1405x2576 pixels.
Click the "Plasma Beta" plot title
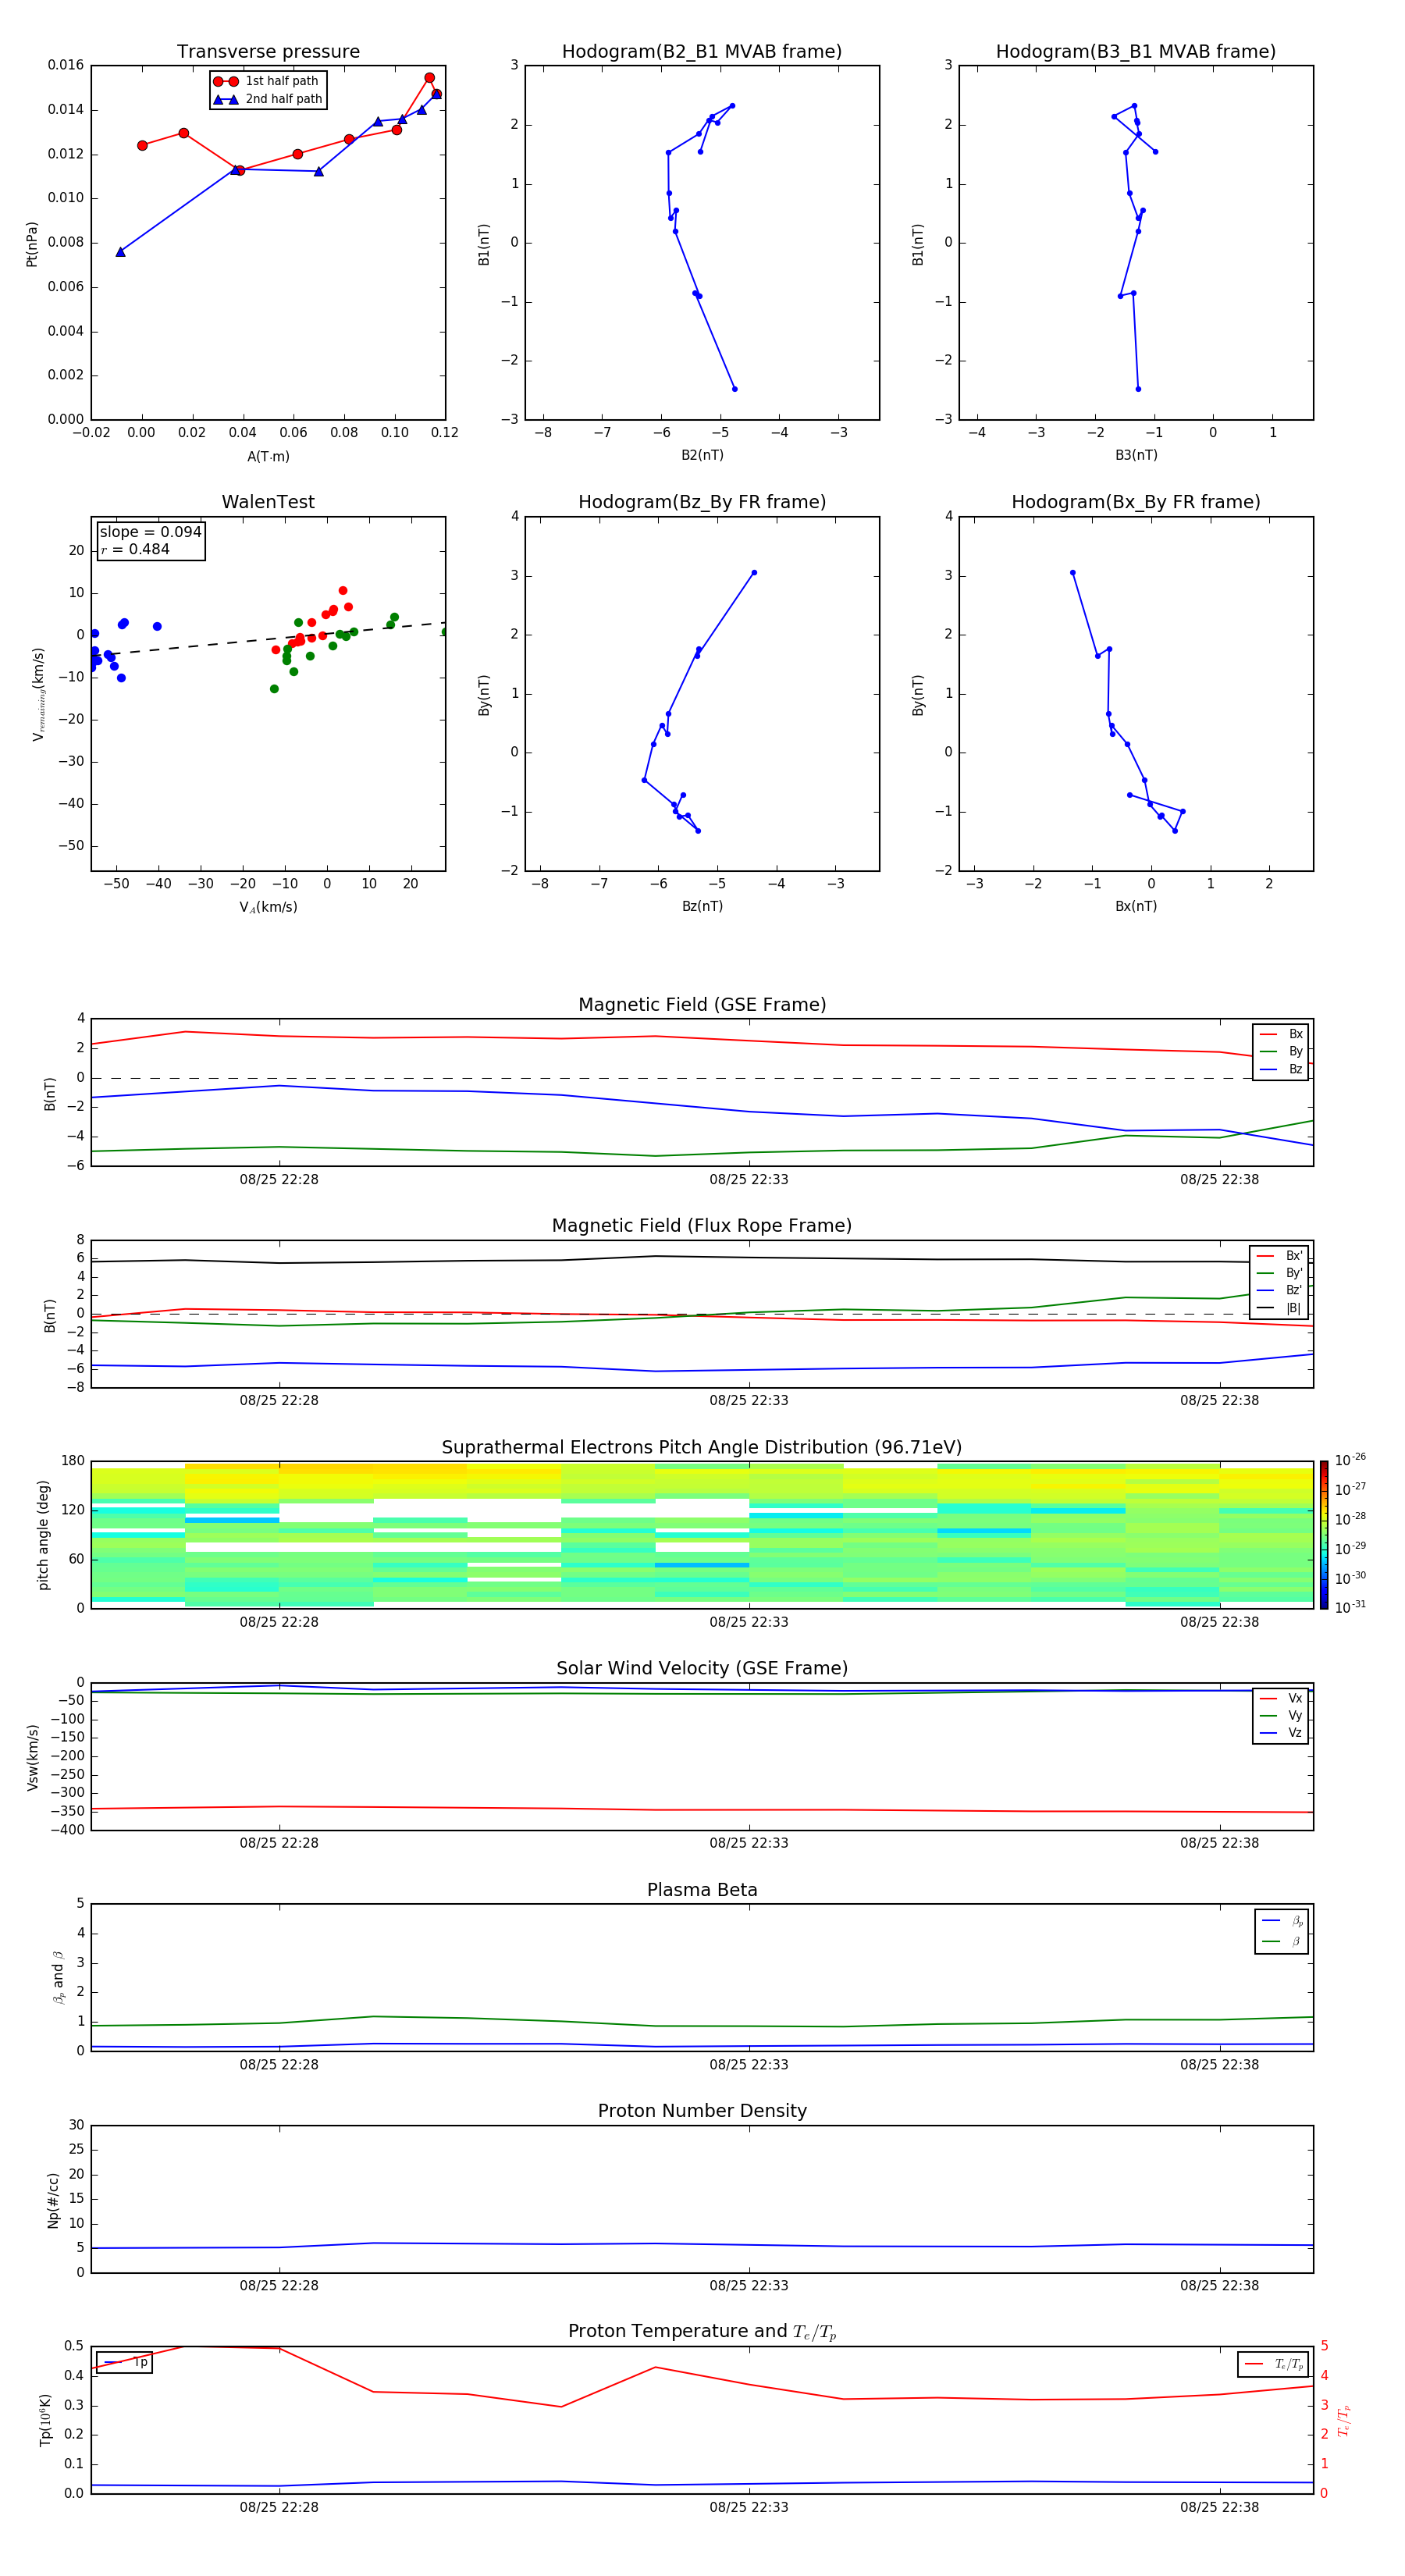[x=702, y=1891]
